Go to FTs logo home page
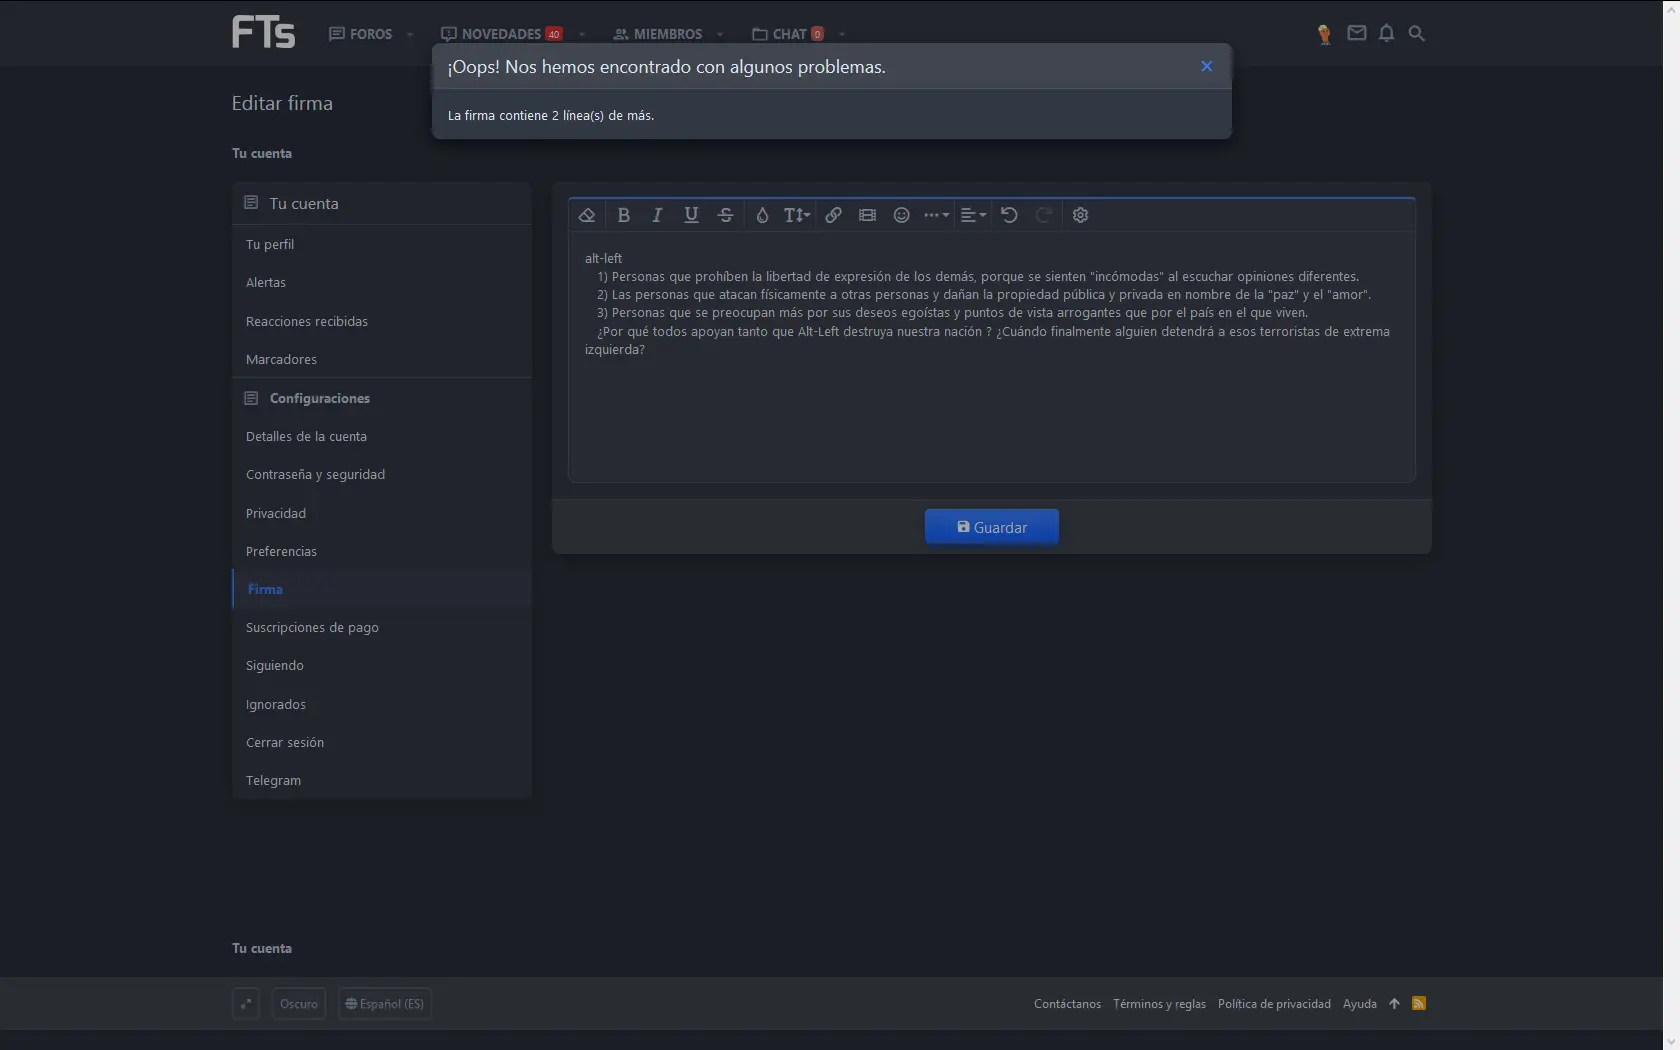1680x1050 pixels. (263, 32)
